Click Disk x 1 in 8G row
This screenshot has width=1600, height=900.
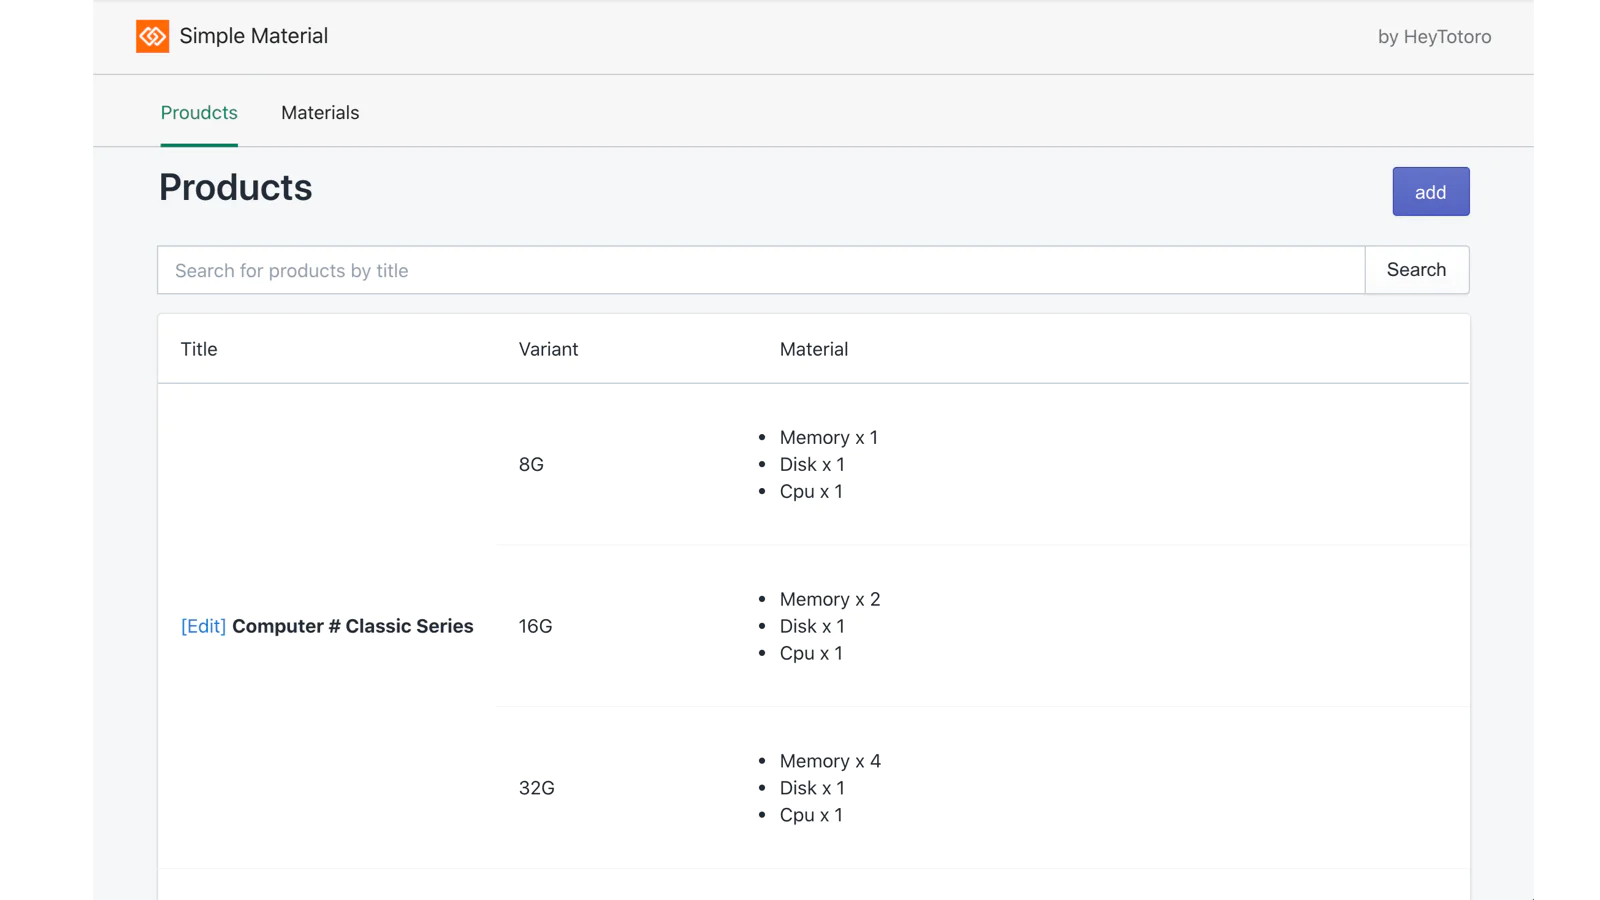(x=812, y=464)
